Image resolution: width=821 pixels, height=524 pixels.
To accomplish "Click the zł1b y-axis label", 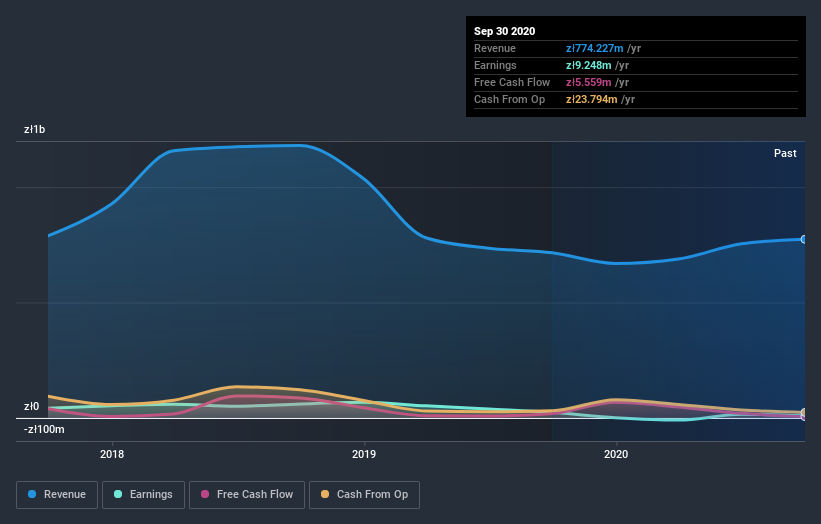I will pos(35,129).
